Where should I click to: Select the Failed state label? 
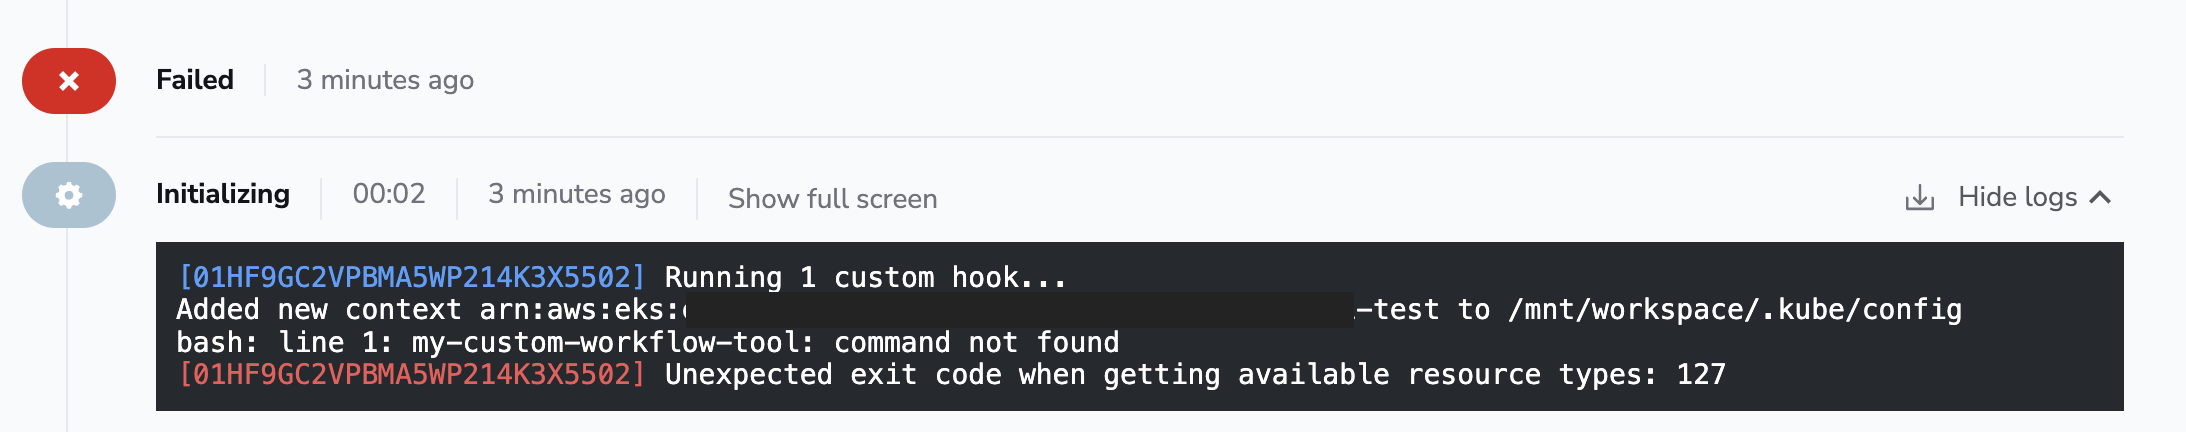[195, 80]
